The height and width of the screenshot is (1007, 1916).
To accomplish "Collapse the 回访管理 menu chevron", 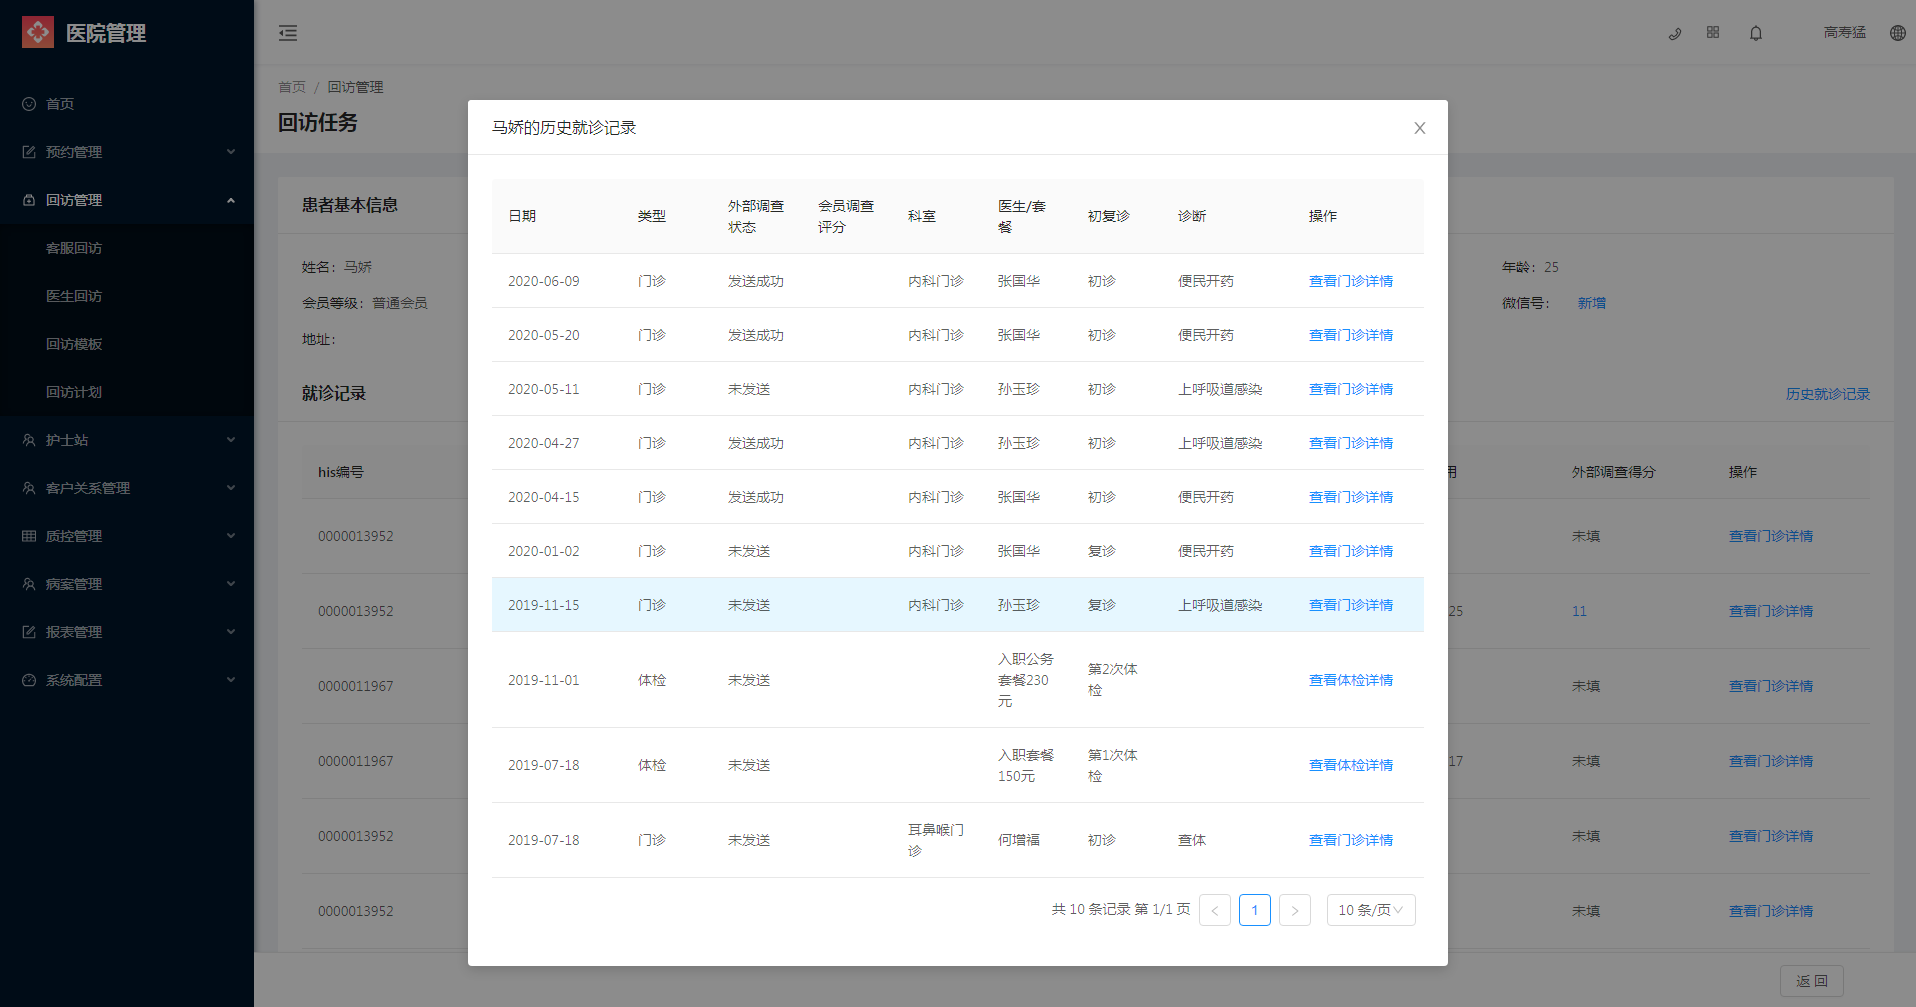I will [x=231, y=200].
